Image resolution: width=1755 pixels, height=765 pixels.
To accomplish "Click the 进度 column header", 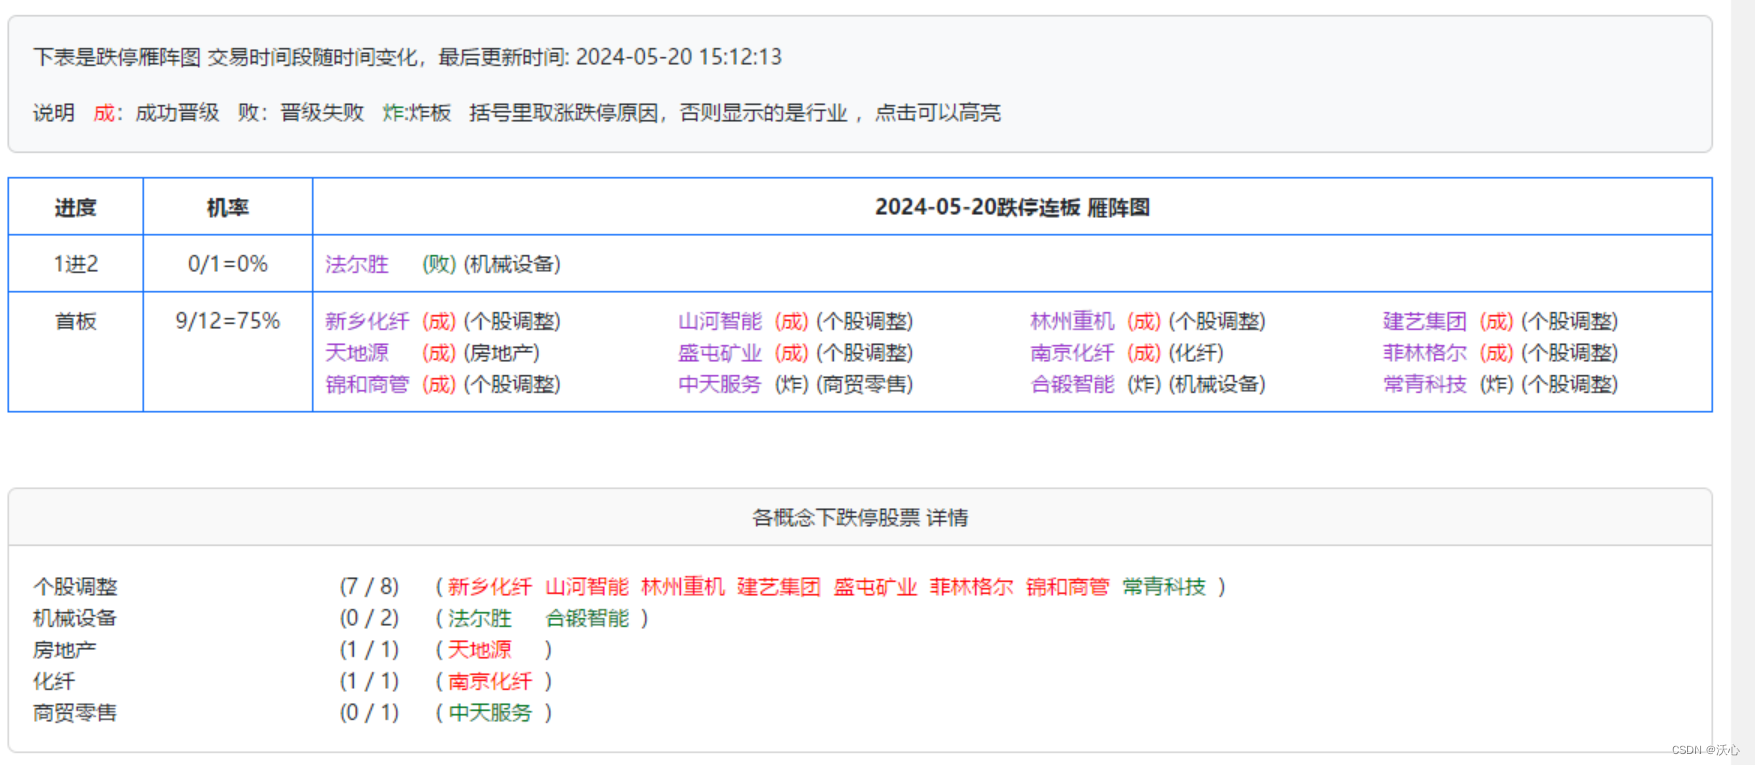I will 76,207.
